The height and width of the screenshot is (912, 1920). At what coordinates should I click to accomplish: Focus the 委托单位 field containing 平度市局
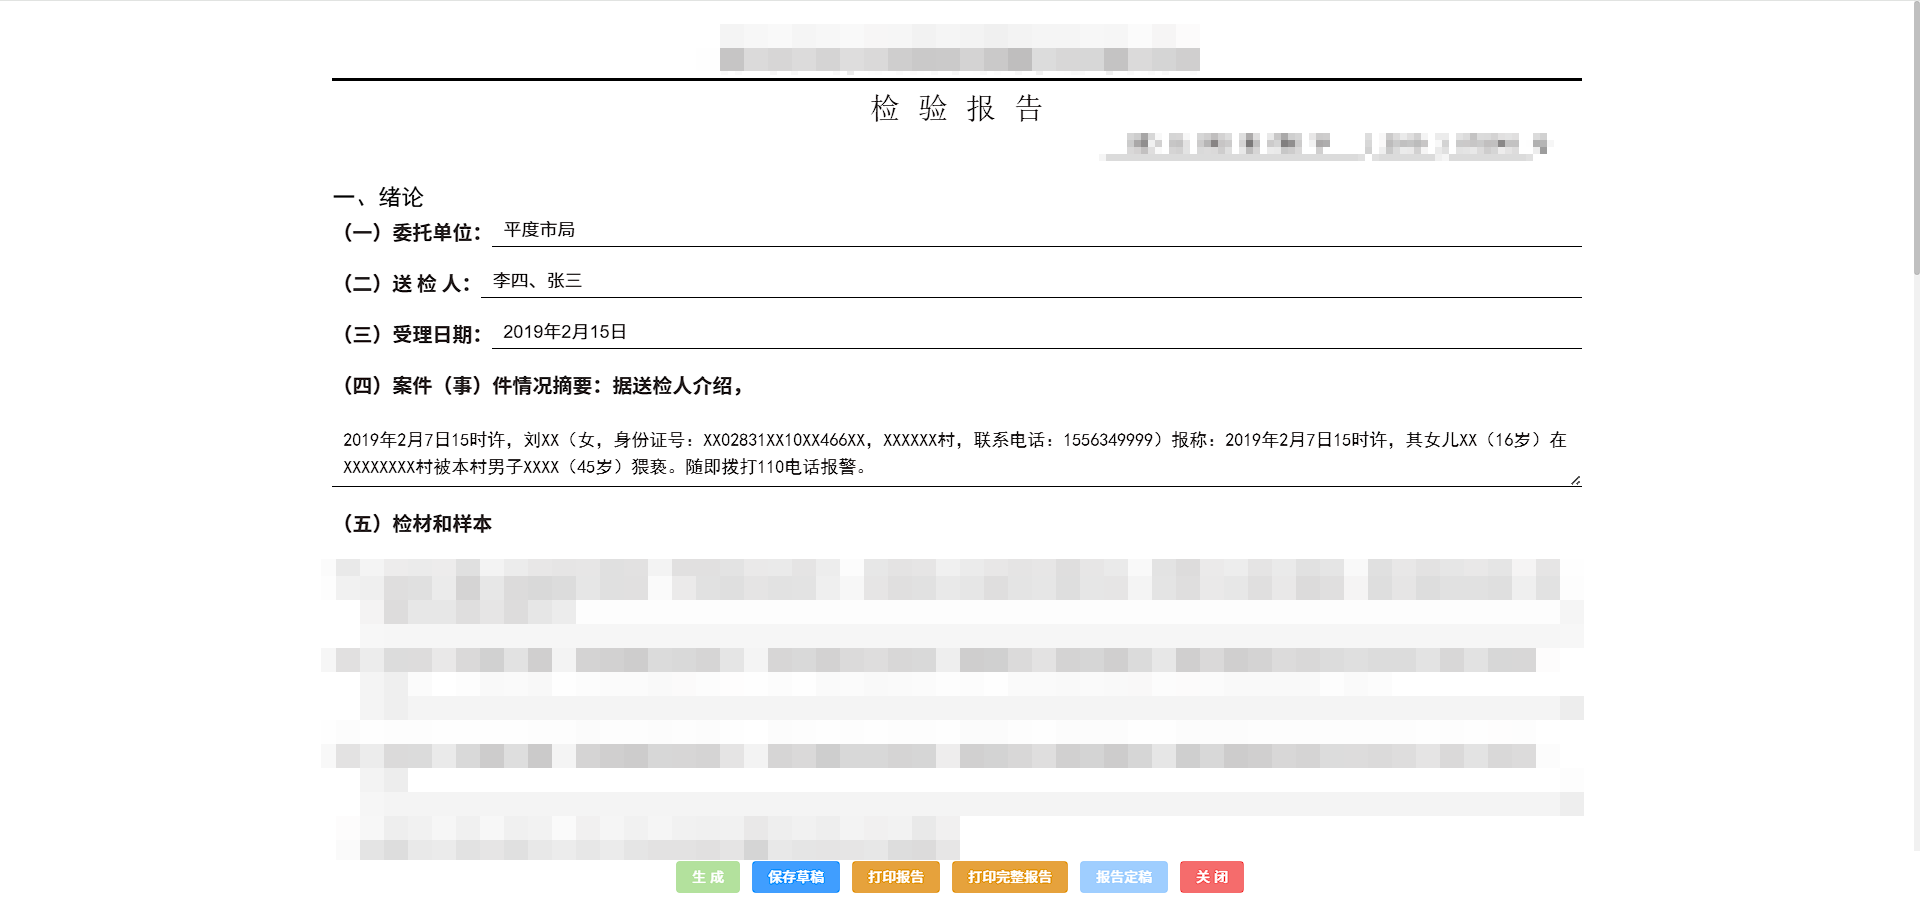point(1035,231)
